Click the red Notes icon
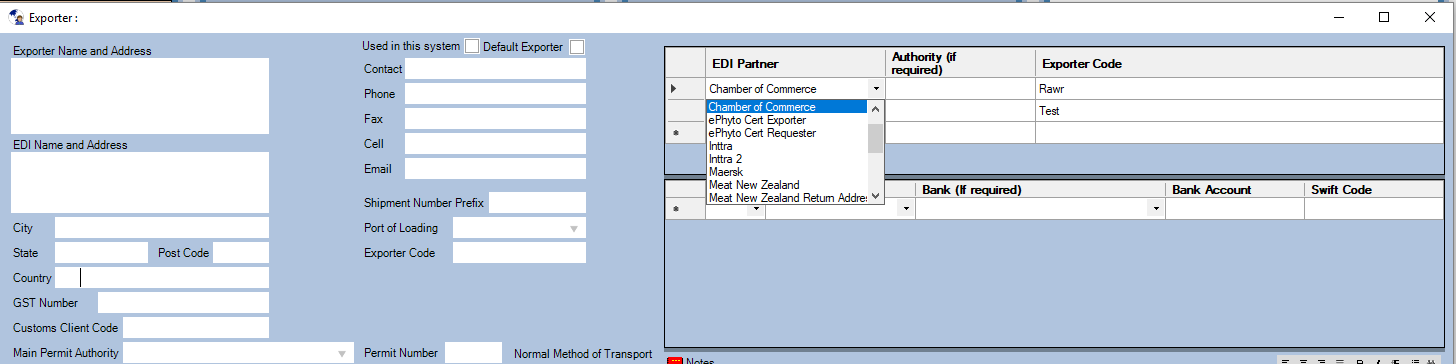 click(x=674, y=360)
